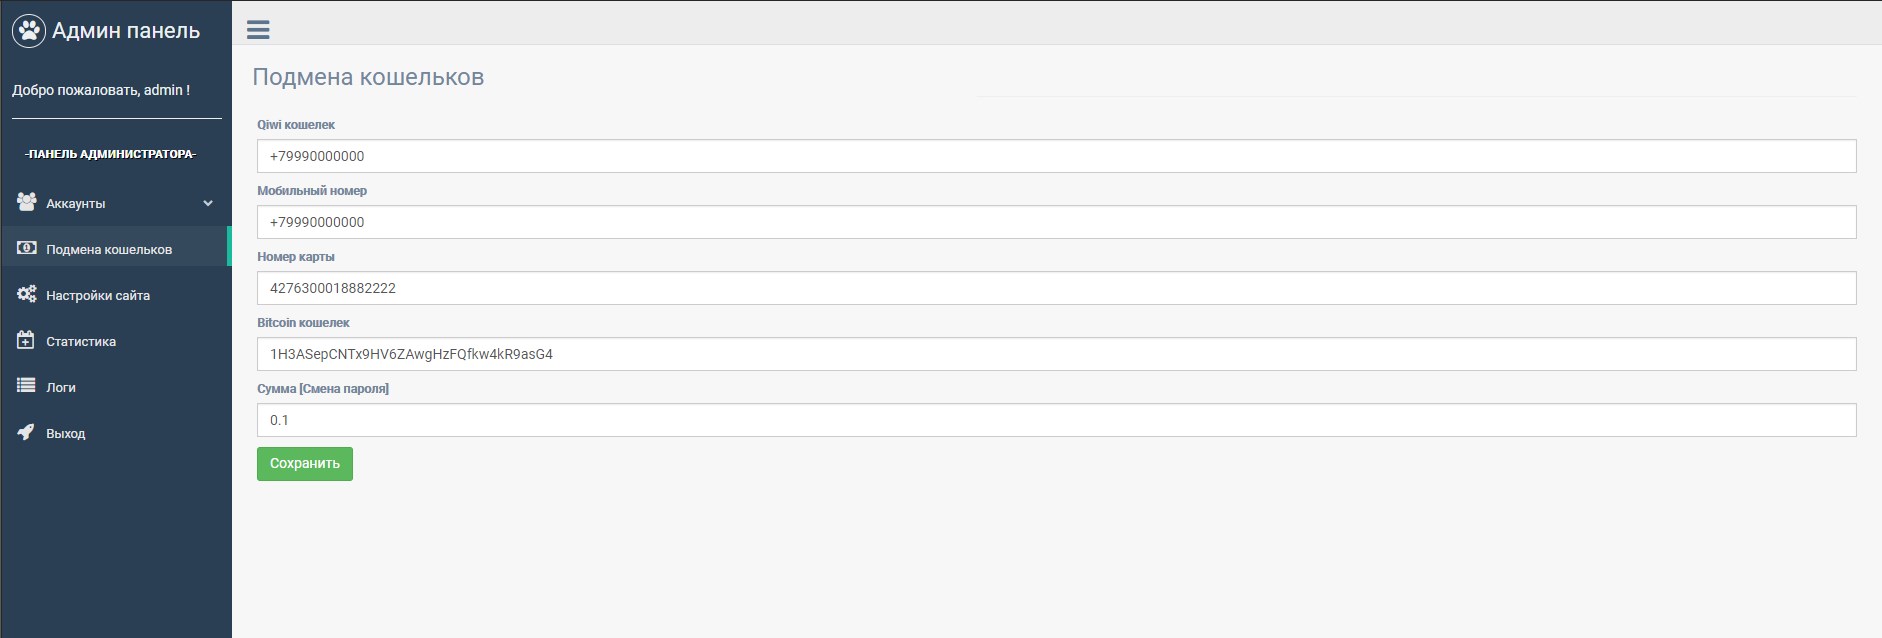Focus the Сумма [Смена пароля] input field
Viewport: 1882px width, 638px height.
pyautogui.click(x=1056, y=420)
